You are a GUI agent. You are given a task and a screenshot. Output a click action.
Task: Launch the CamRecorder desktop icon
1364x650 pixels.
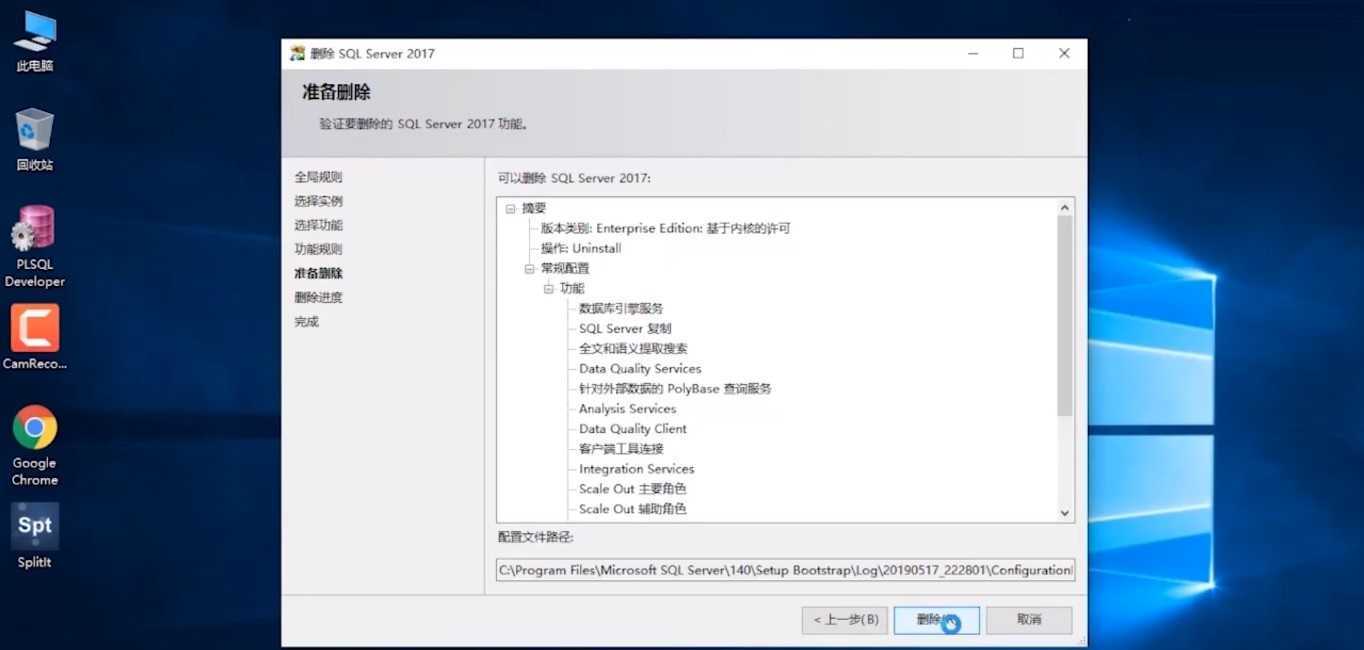tap(35, 337)
